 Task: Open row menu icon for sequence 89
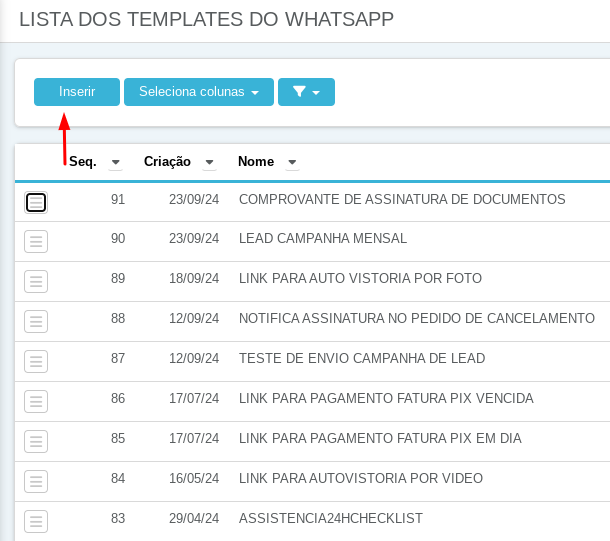[x=36, y=281]
